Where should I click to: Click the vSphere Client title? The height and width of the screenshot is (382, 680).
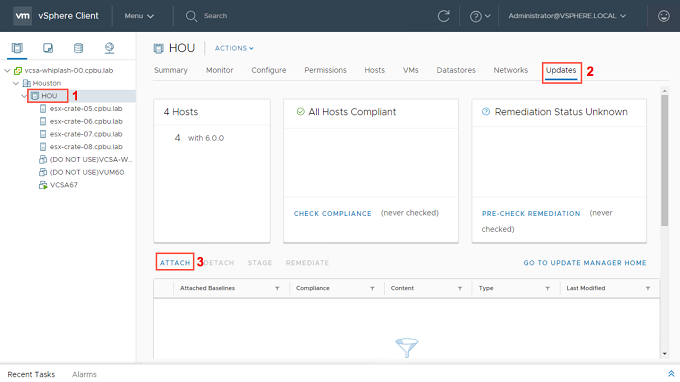point(69,16)
